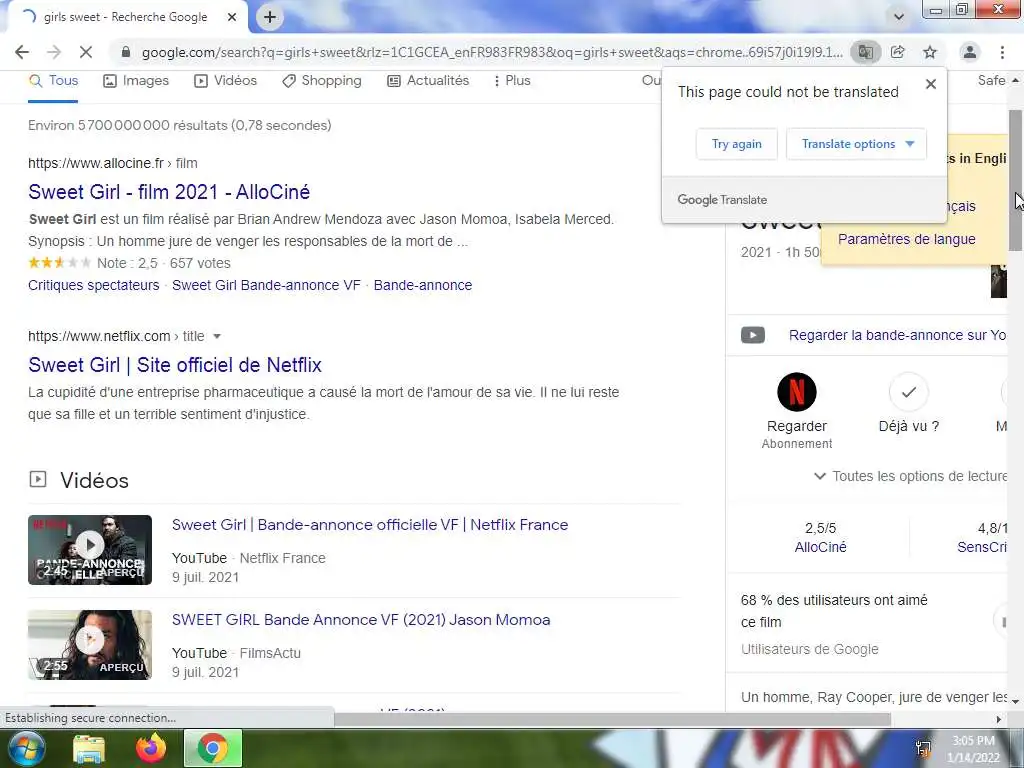Screen dimensions: 1024x768
Task: Click the Chrome taskbar icon
Action: click(213, 748)
